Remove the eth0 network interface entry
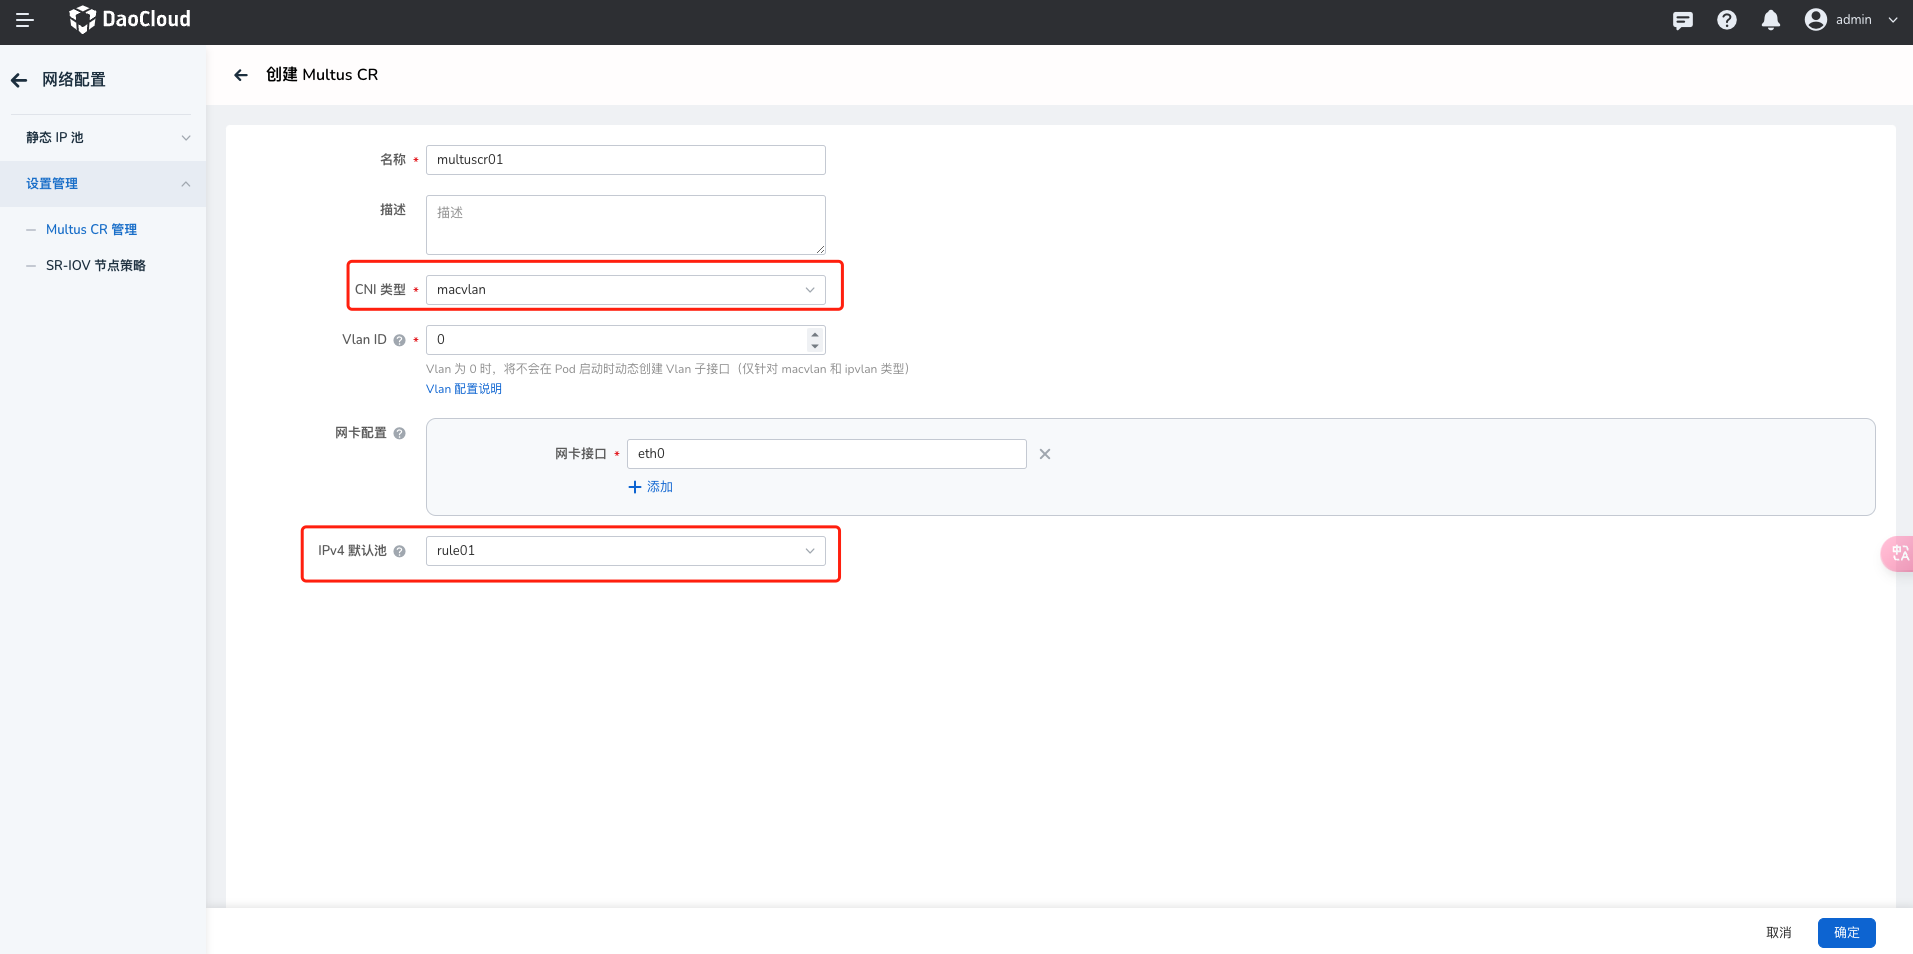This screenshot has height=954, width=1913. (x=1045, y=454)
